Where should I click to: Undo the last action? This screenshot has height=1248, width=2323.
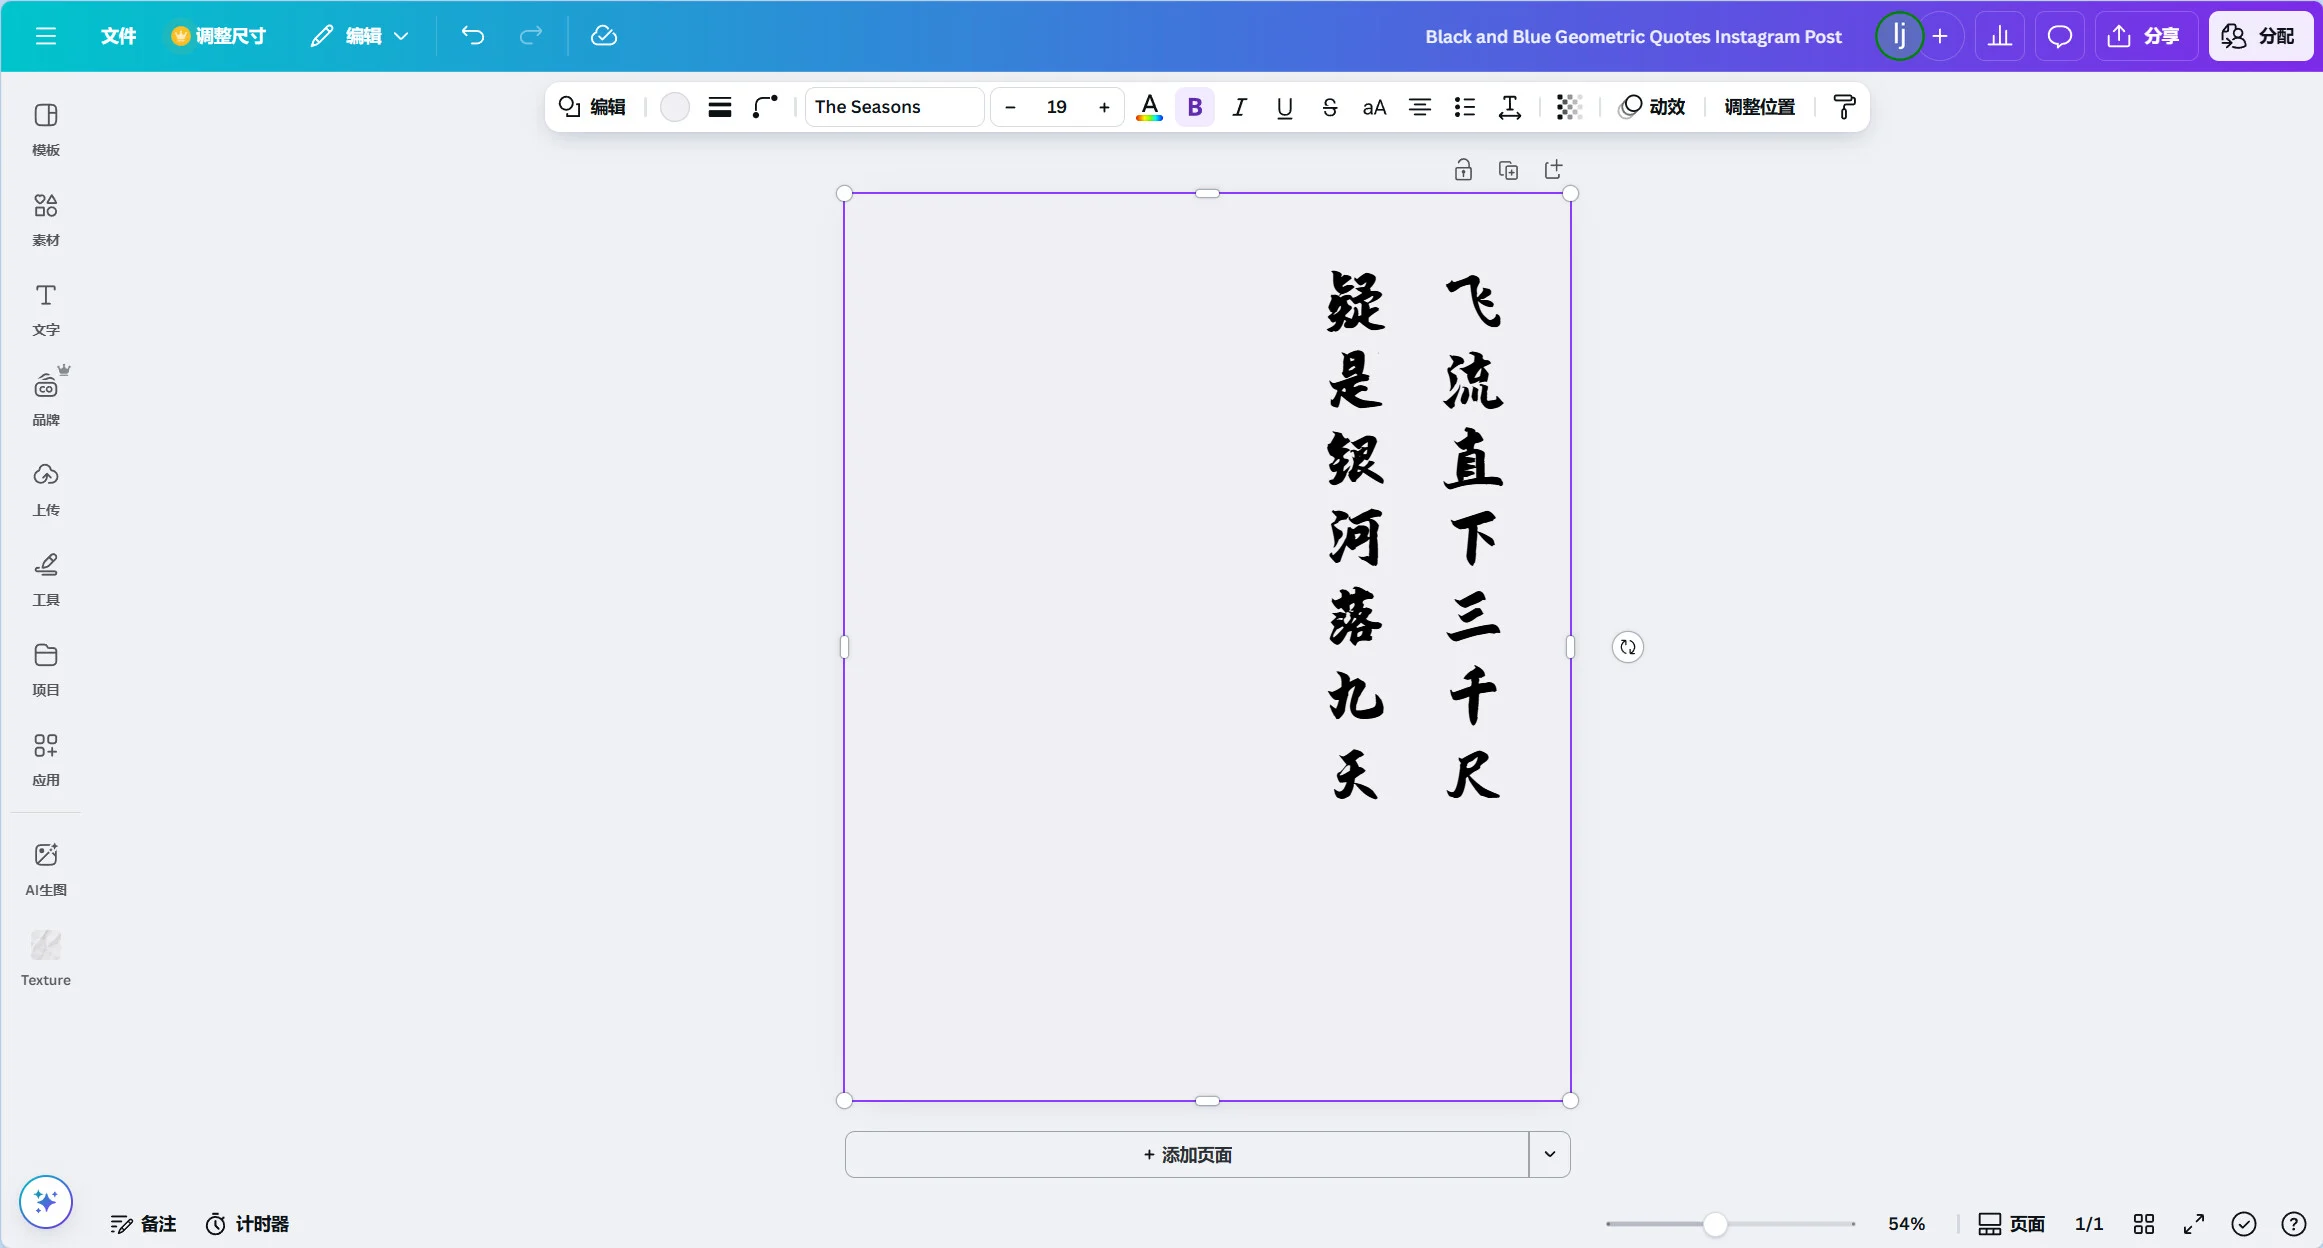tap(473, 36)
